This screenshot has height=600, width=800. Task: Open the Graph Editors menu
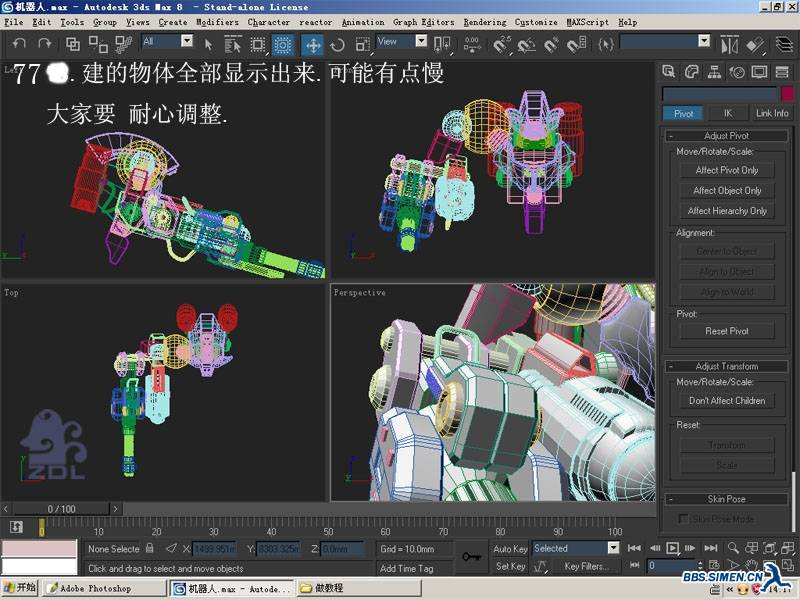point(423,22)
